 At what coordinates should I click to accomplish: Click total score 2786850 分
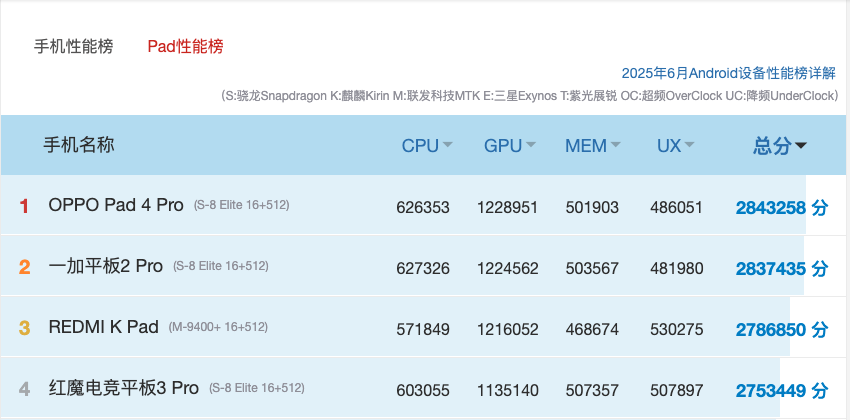[781, 329]
